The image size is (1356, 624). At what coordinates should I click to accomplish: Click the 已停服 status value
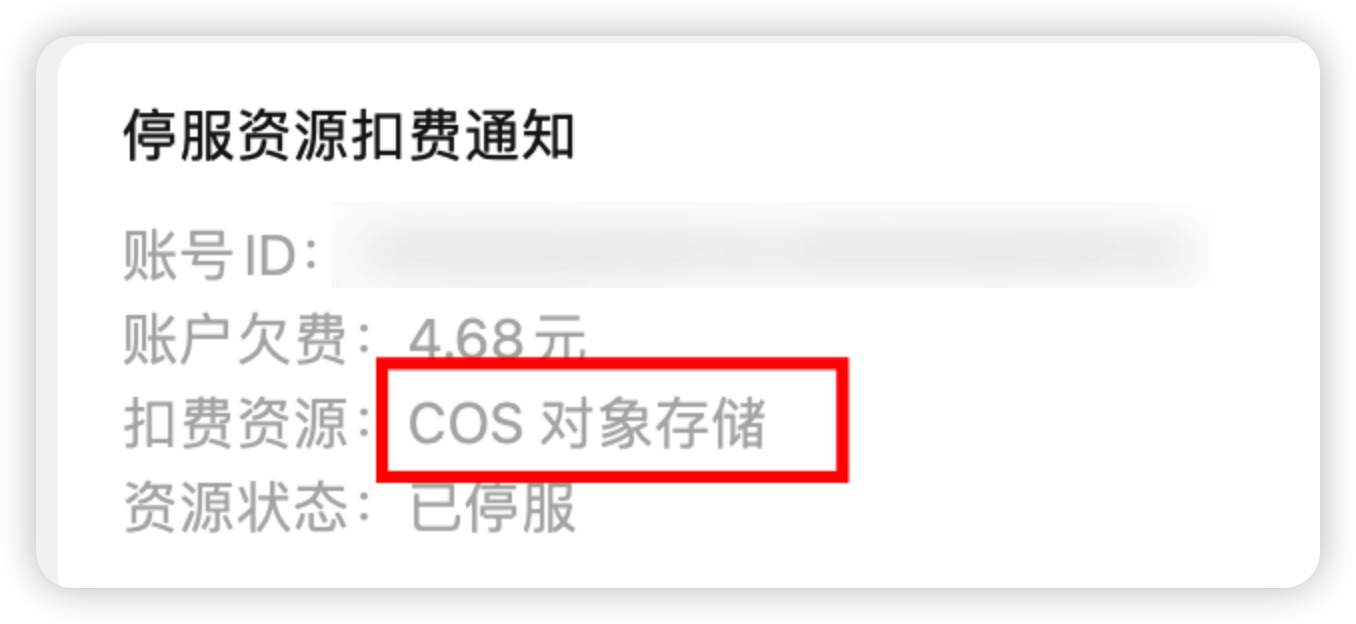click(493, 507)
